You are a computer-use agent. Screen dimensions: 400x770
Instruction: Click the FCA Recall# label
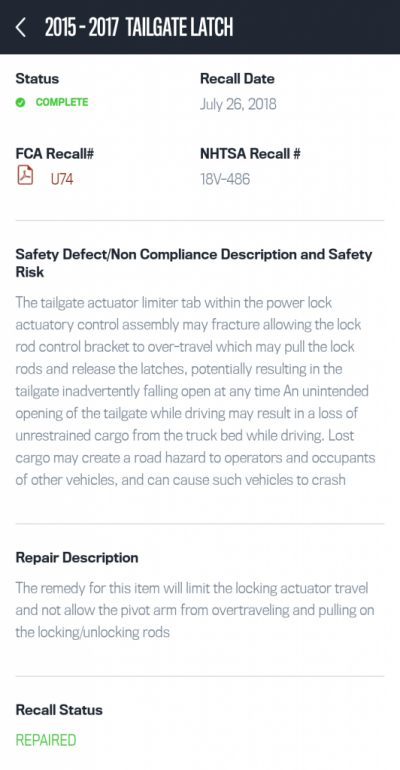pos(54,154)
